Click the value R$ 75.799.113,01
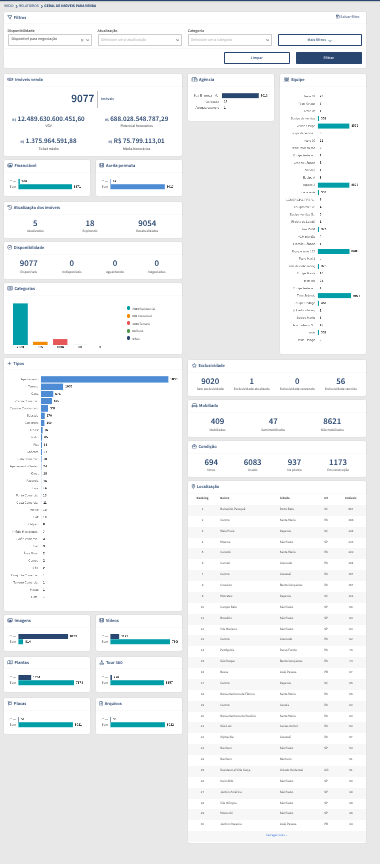Image resolution: width=380 pixels, height=864 pixels. click(x=139, y=141)
